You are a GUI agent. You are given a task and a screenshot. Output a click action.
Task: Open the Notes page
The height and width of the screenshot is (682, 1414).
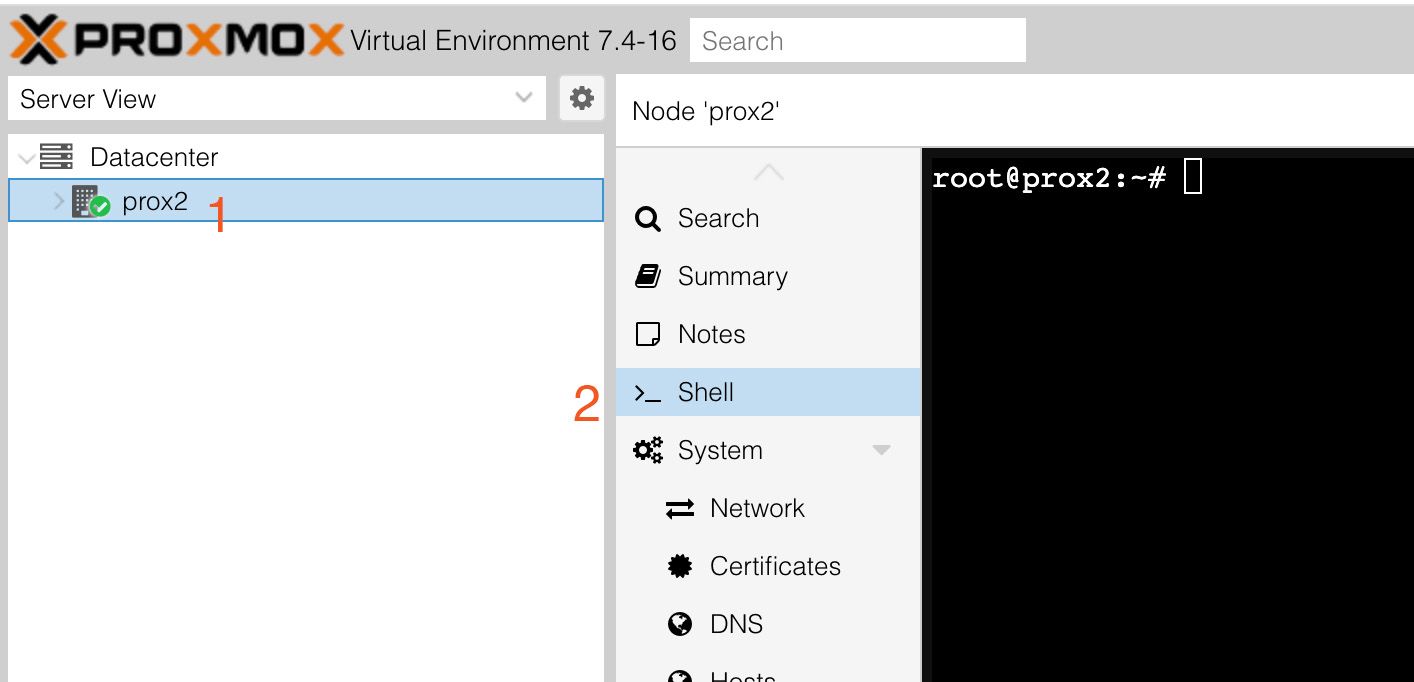pyautogui.click(x=768, y=334)
